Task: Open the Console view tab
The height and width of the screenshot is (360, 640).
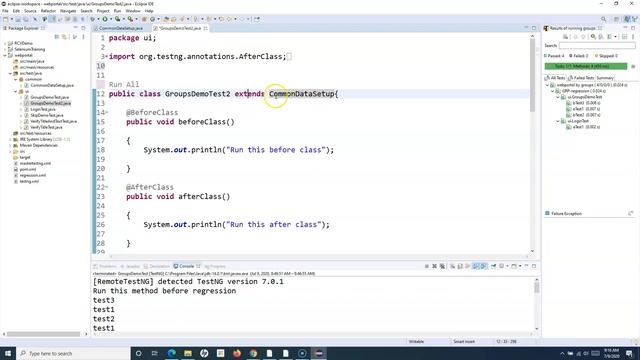Action: coord(186,266)
